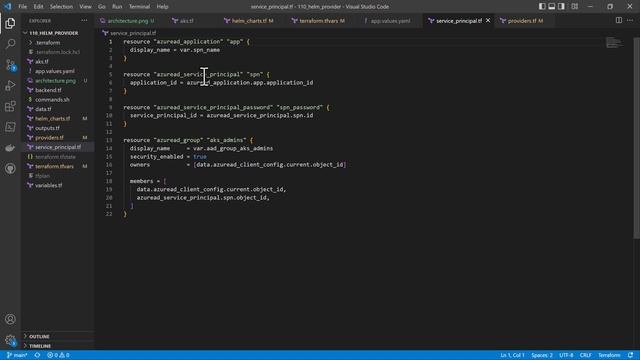Screen dimensions: 640x360
Task: Open app.values.yaml in the explorer
Action: point(55,71)
